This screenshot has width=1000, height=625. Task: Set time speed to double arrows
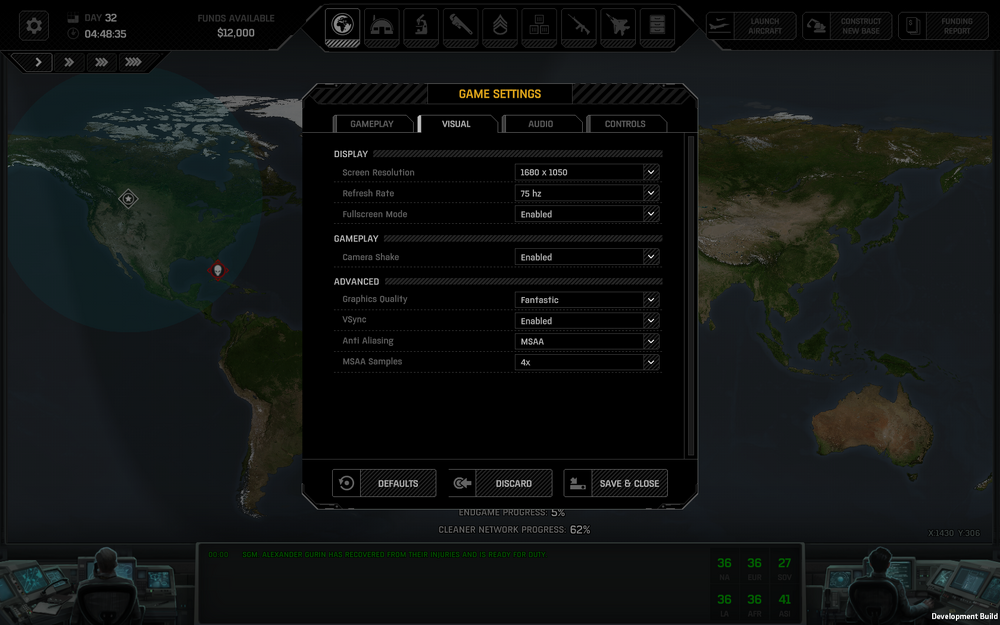(70, 62)
